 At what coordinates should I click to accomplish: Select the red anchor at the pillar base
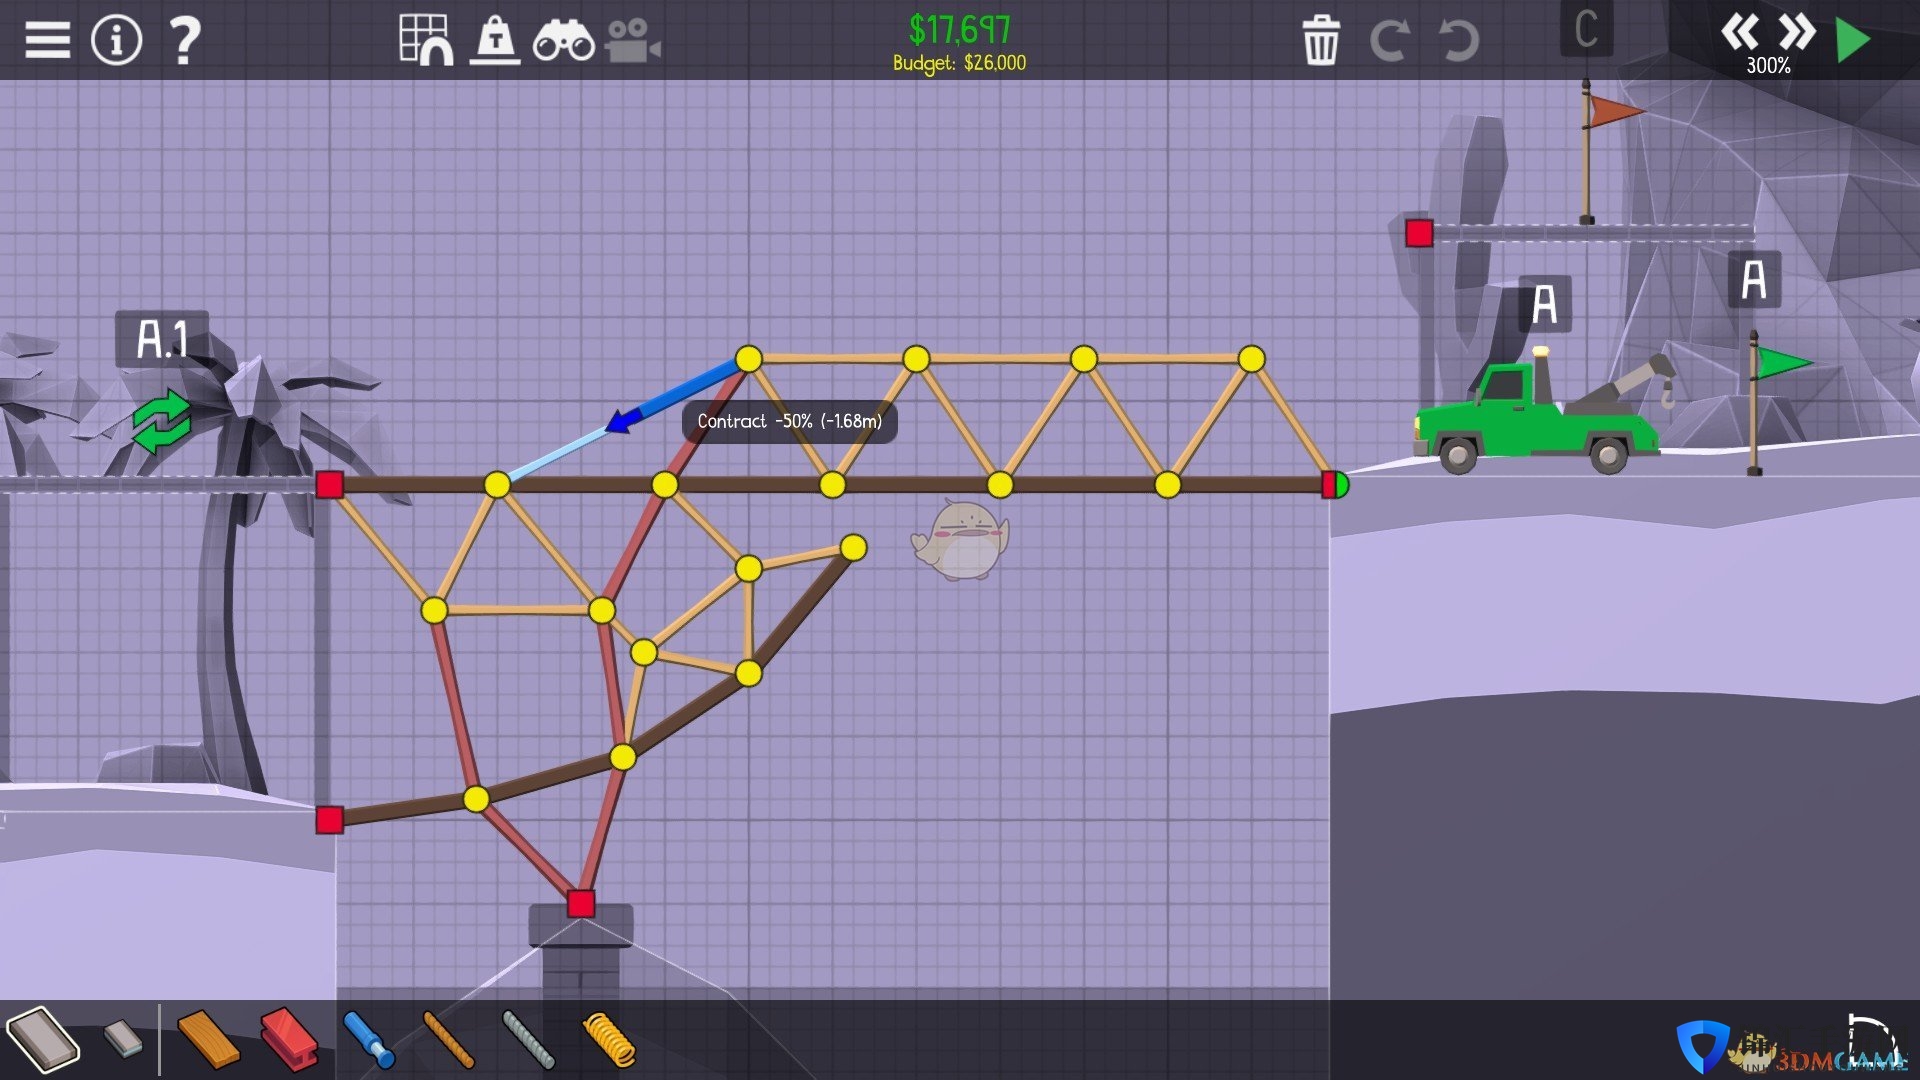coord(581,904)
